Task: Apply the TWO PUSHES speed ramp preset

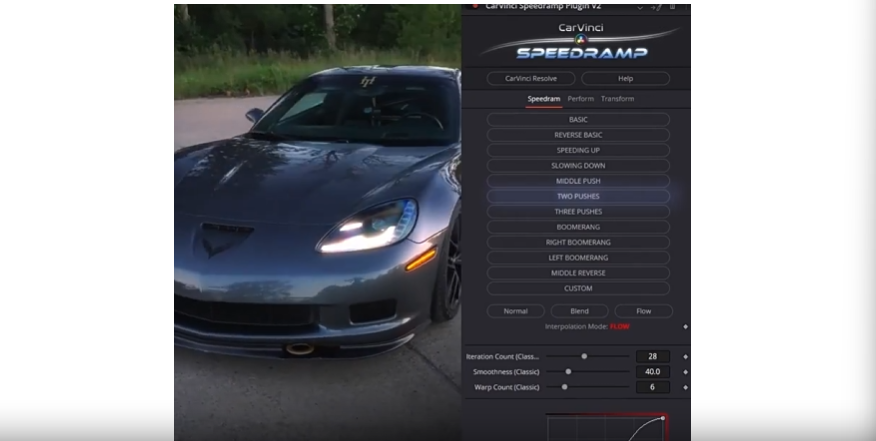Action: pos(577,196)
